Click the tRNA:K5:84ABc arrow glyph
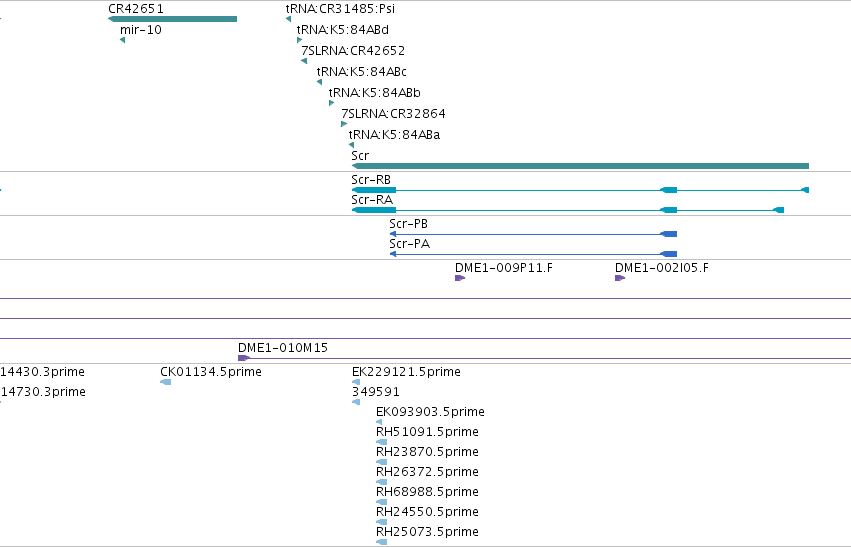Viewport: 851px width, 547px height. [320, 82]
